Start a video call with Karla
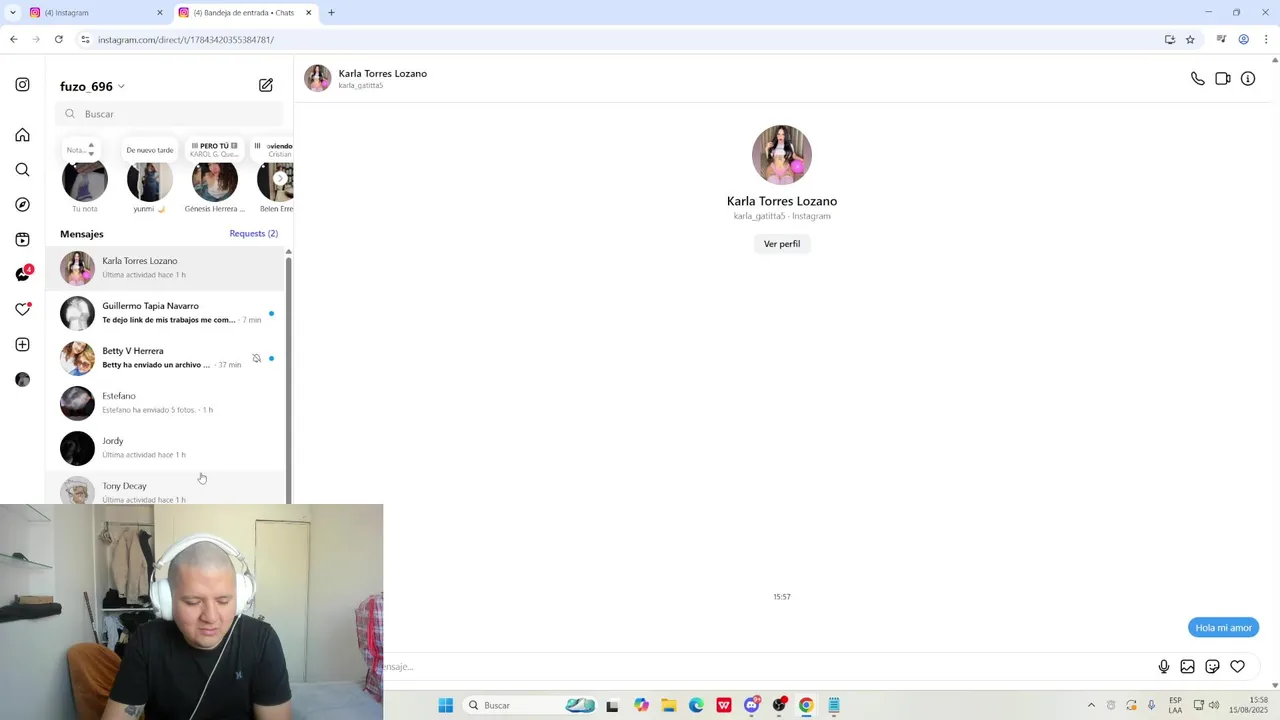This screenshot has width=1280, height=720. tap(1222, 79)
